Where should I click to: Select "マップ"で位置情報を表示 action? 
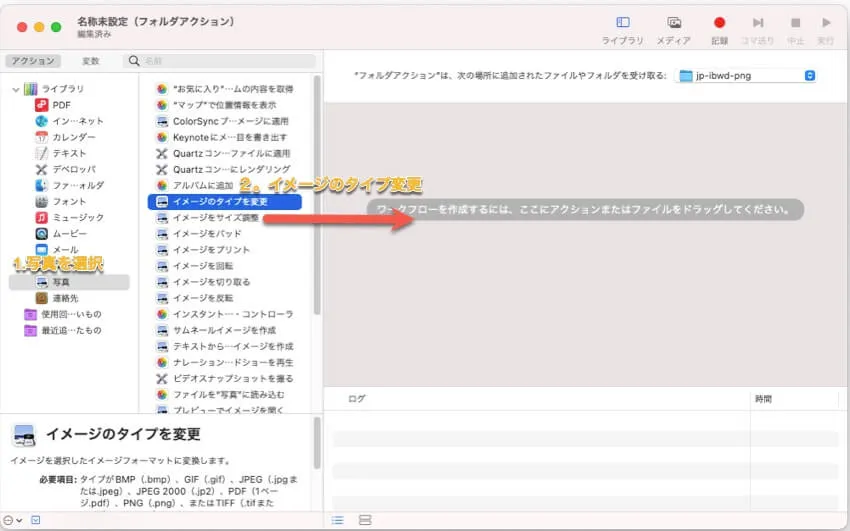(216, 105)
